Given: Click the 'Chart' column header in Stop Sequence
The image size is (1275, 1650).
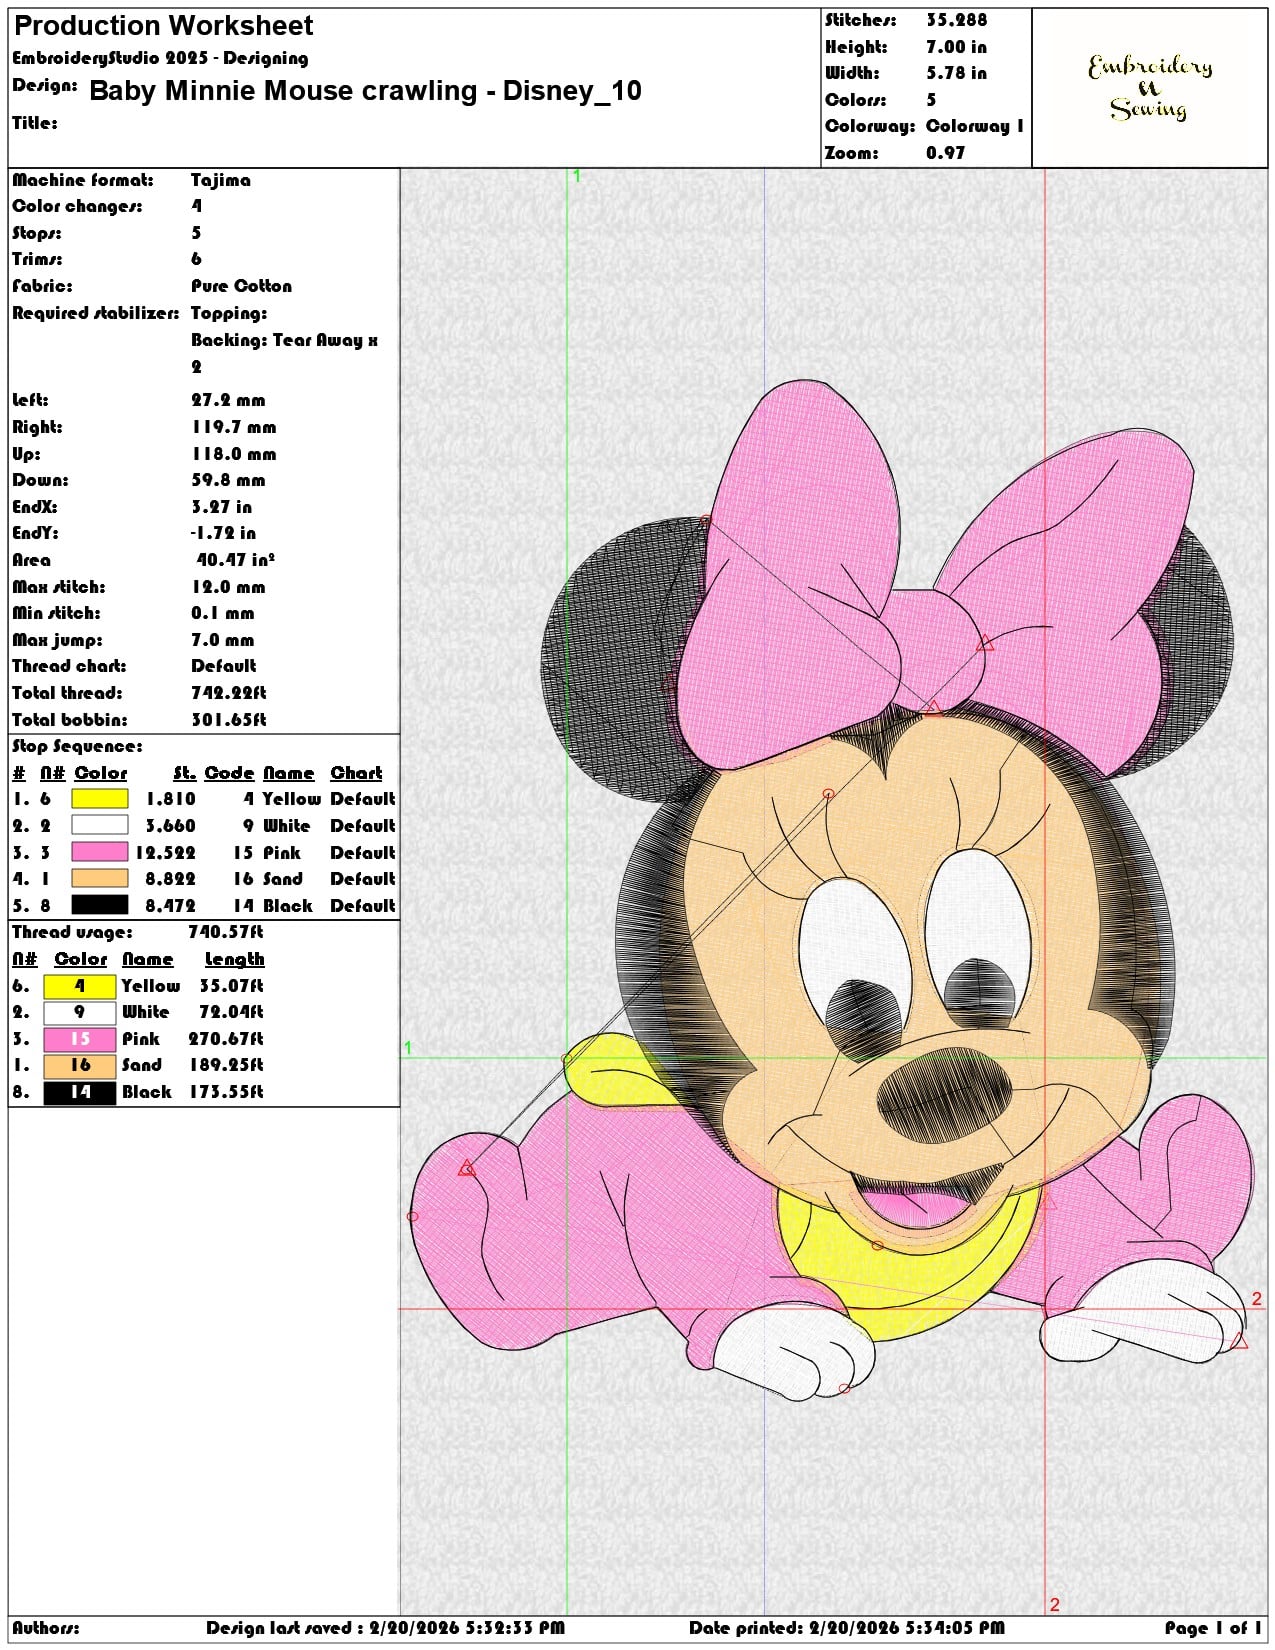Looking at the screenshot, I should pos(357,773).
